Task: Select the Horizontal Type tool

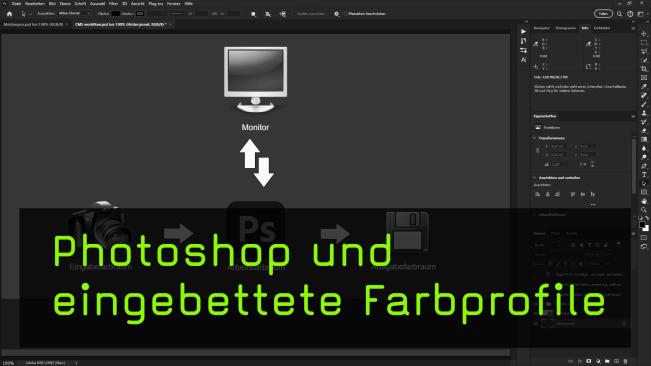Action: (644, 175)
